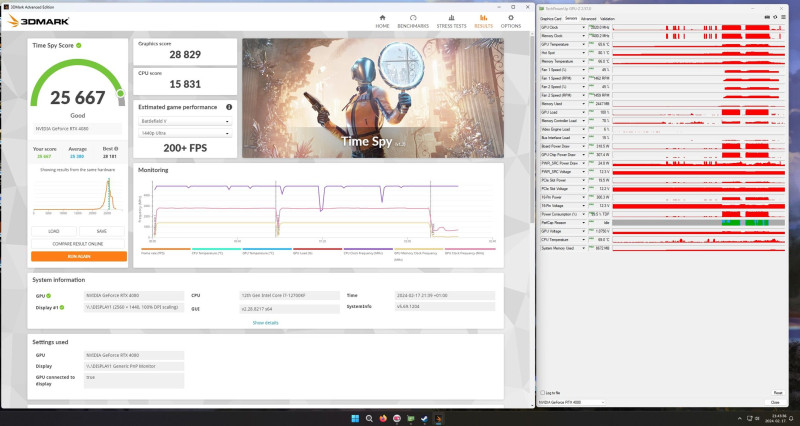The height and width of the screenshot is (426, 800).
Task: Open the GPU Load sensor dropdown arrow
Action: [x=584, y=112]
